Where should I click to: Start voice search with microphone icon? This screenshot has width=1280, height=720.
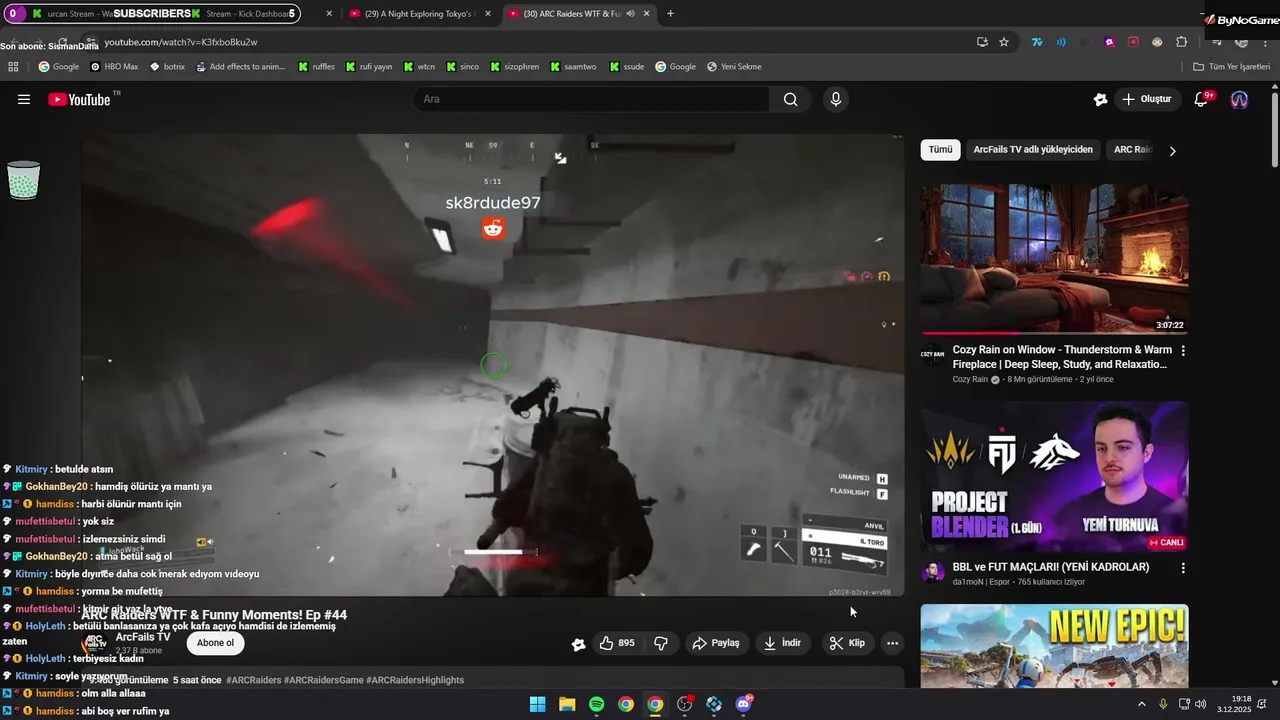[x=836, y=99]
